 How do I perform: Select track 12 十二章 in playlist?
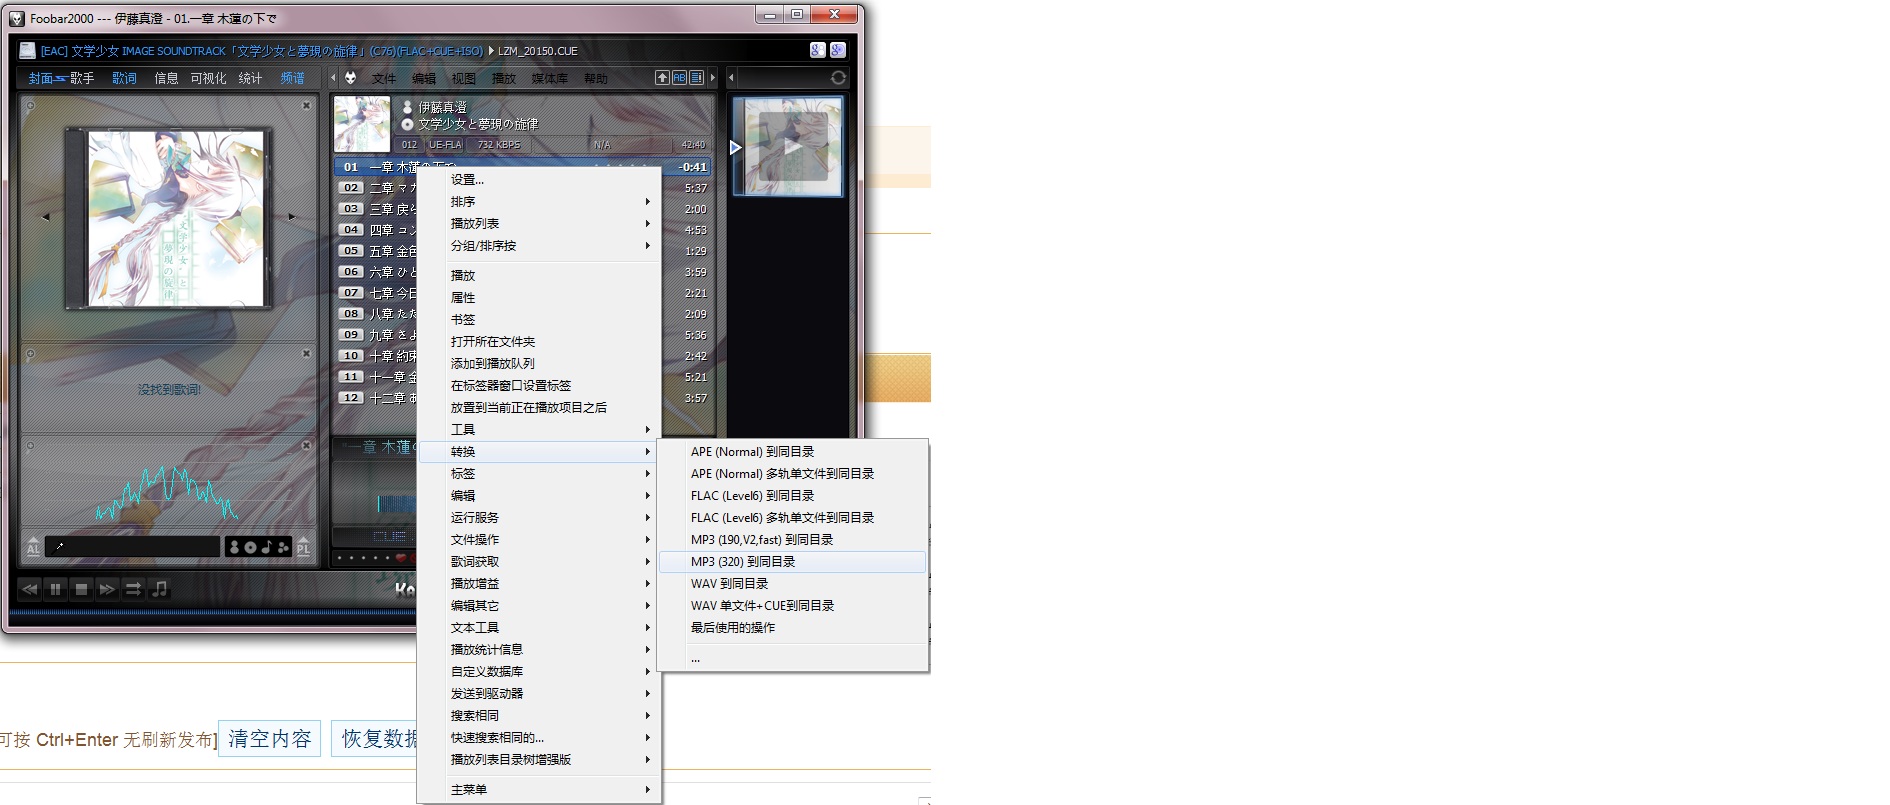pos(376,398)
